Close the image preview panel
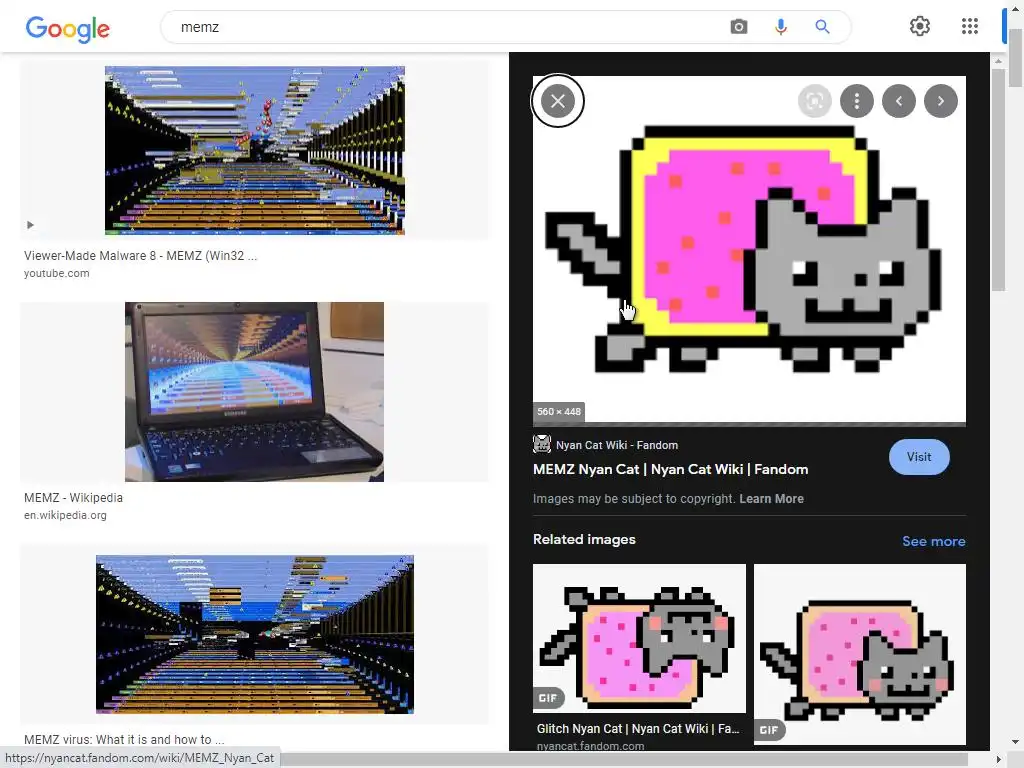This screenshot has height=768, width=1024. click(558, 101)
